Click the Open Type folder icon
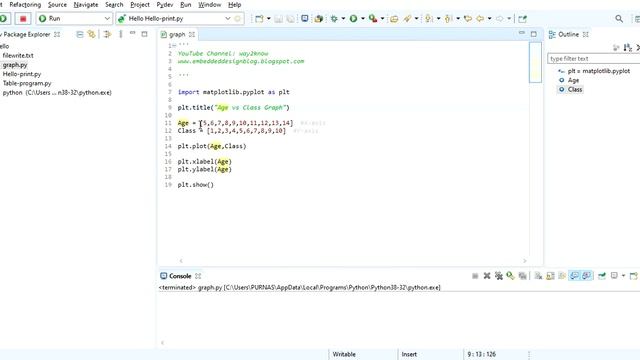This screenshot has height=360, width=640. pyautogui.click(x=394, y=19)
